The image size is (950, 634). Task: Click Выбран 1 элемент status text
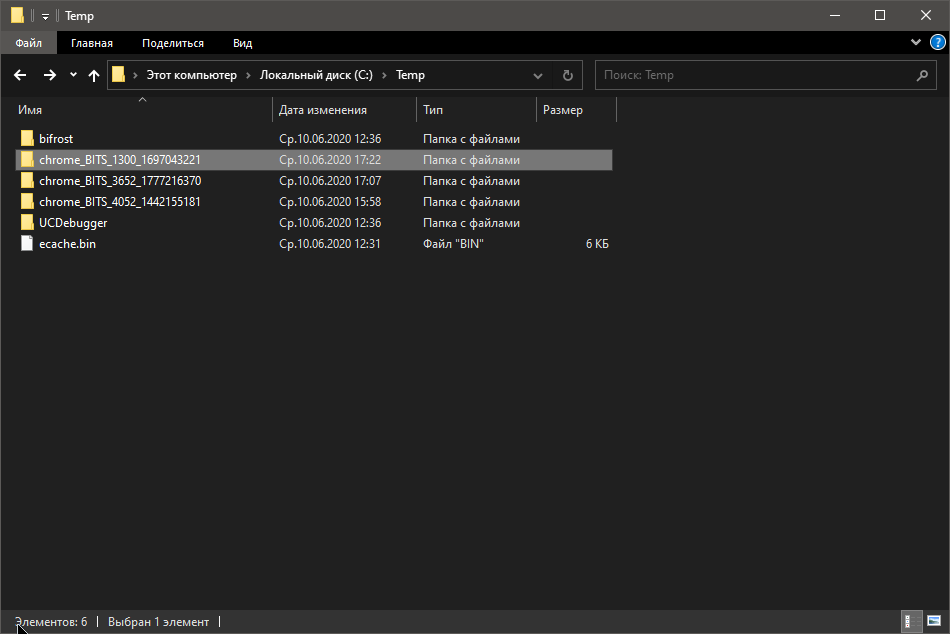[158, 622]
